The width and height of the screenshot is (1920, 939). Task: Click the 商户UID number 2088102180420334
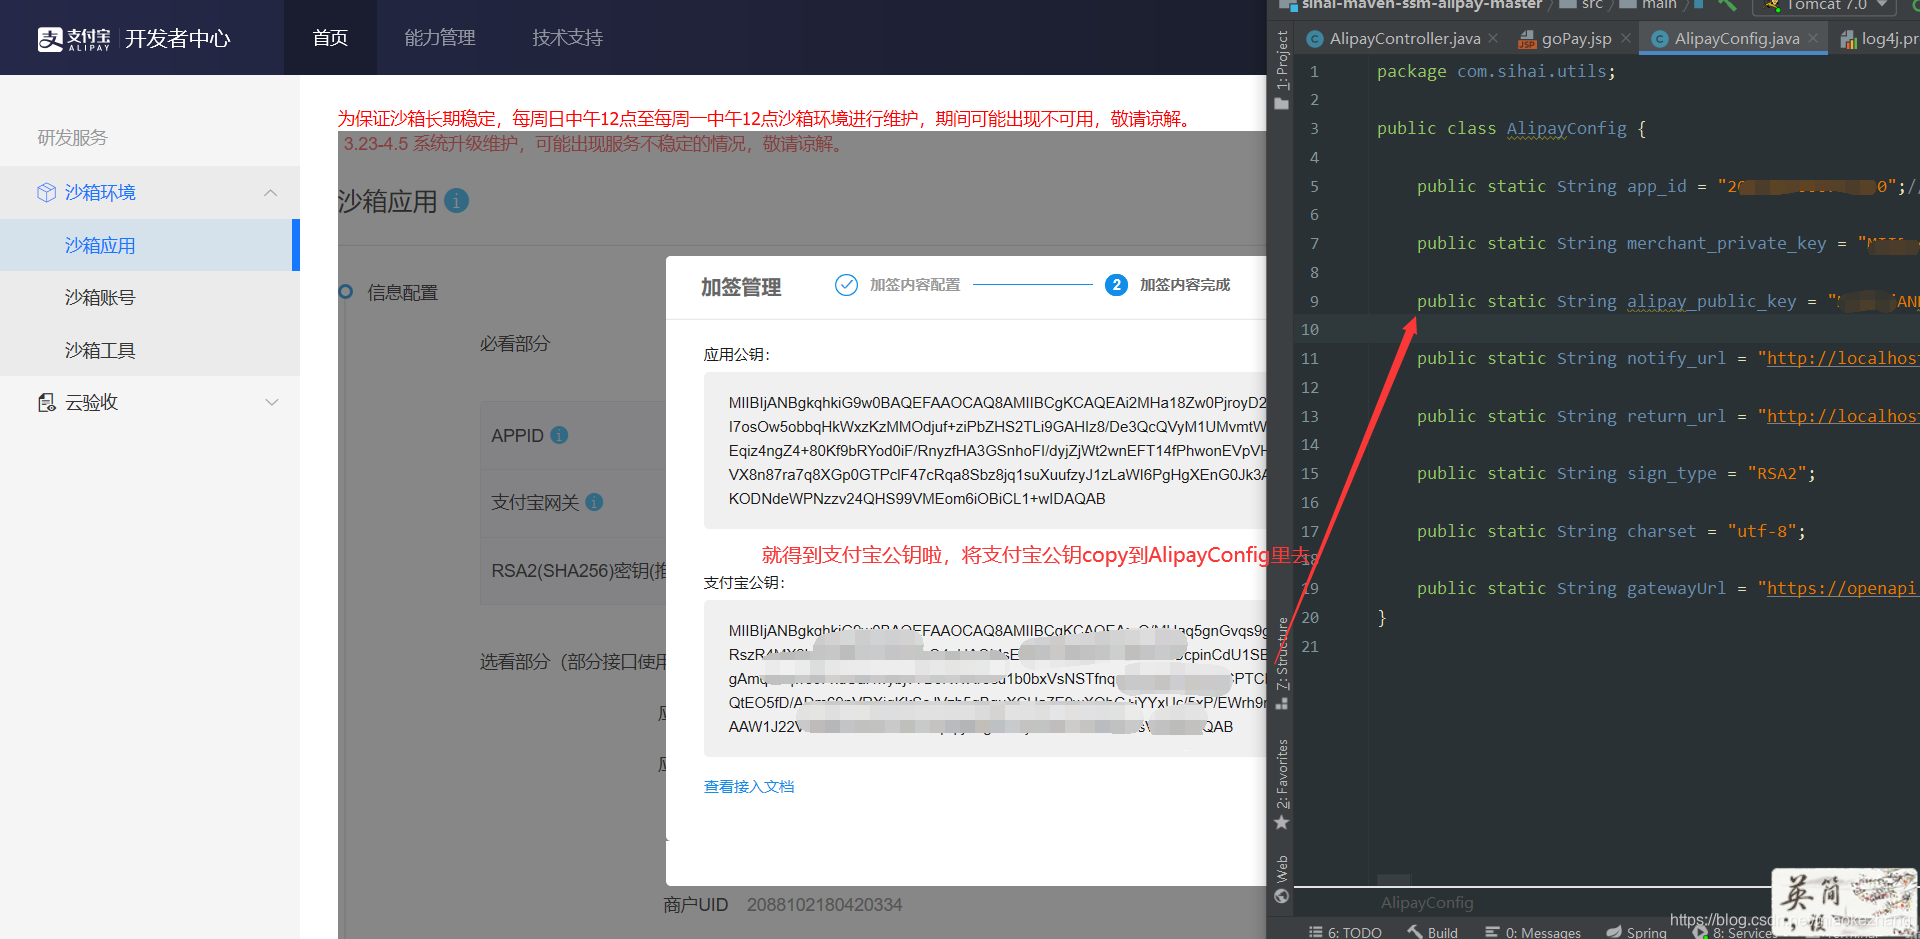[x=824, y=904]
